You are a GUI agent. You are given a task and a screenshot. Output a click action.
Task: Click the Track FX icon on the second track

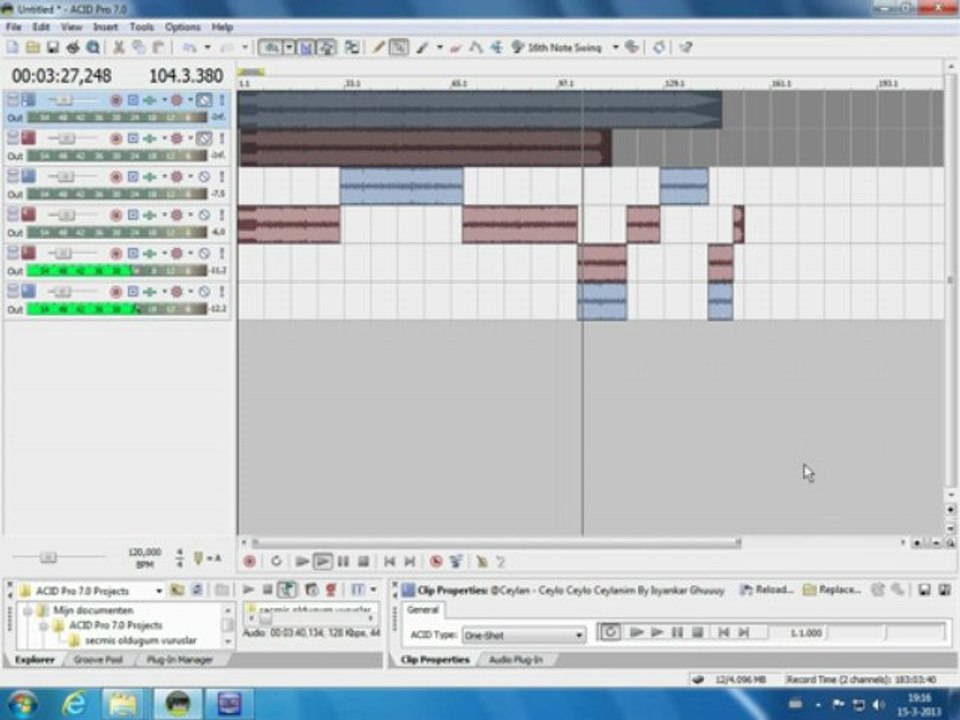149,138
